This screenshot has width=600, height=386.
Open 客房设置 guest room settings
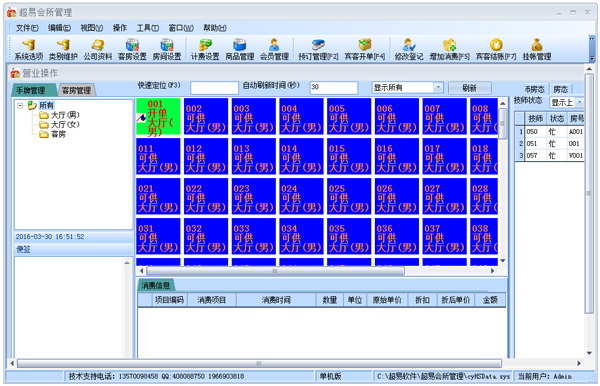[x=132, y=49]
